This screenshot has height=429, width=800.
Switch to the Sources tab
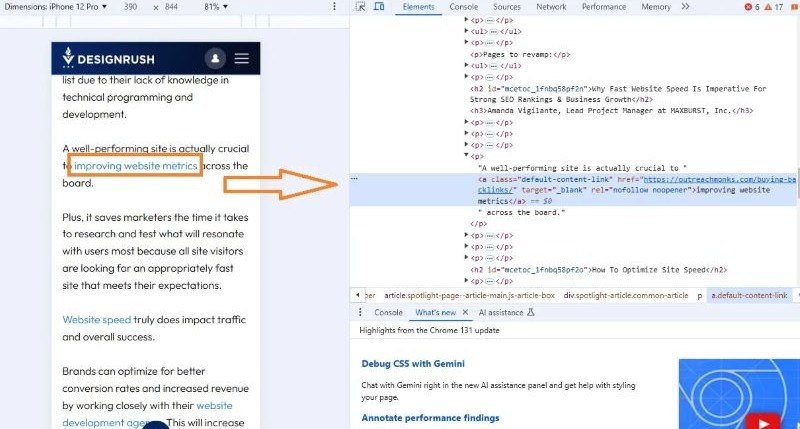coord(506,7)
